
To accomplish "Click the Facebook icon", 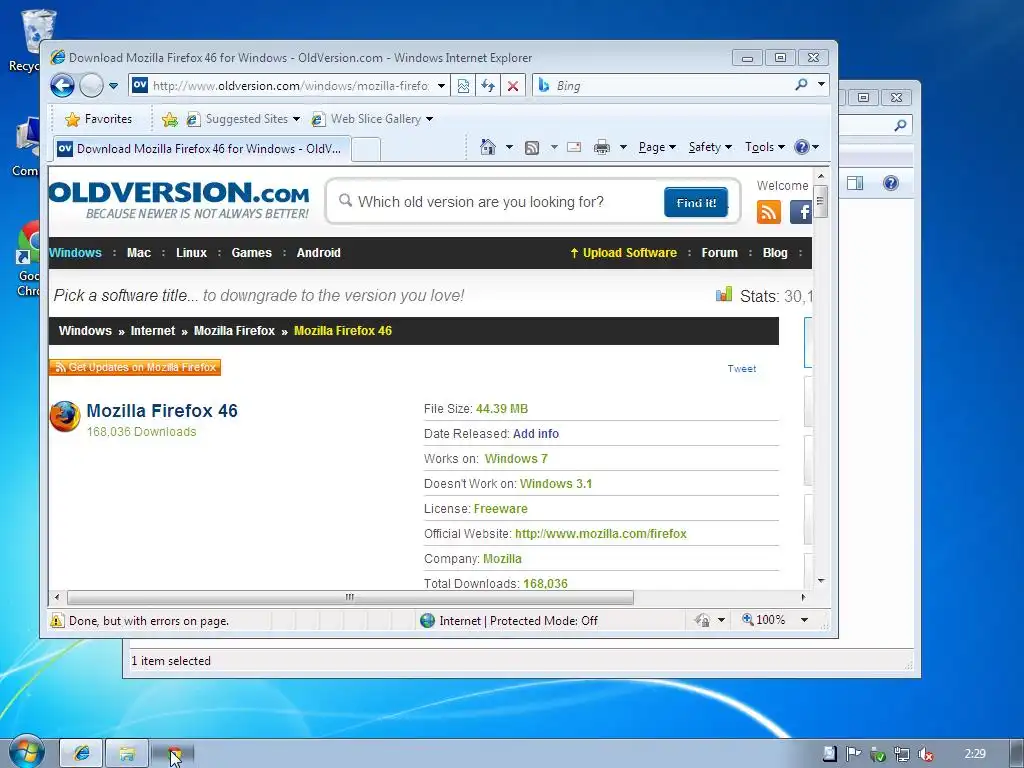I will [x=801, y=212].
